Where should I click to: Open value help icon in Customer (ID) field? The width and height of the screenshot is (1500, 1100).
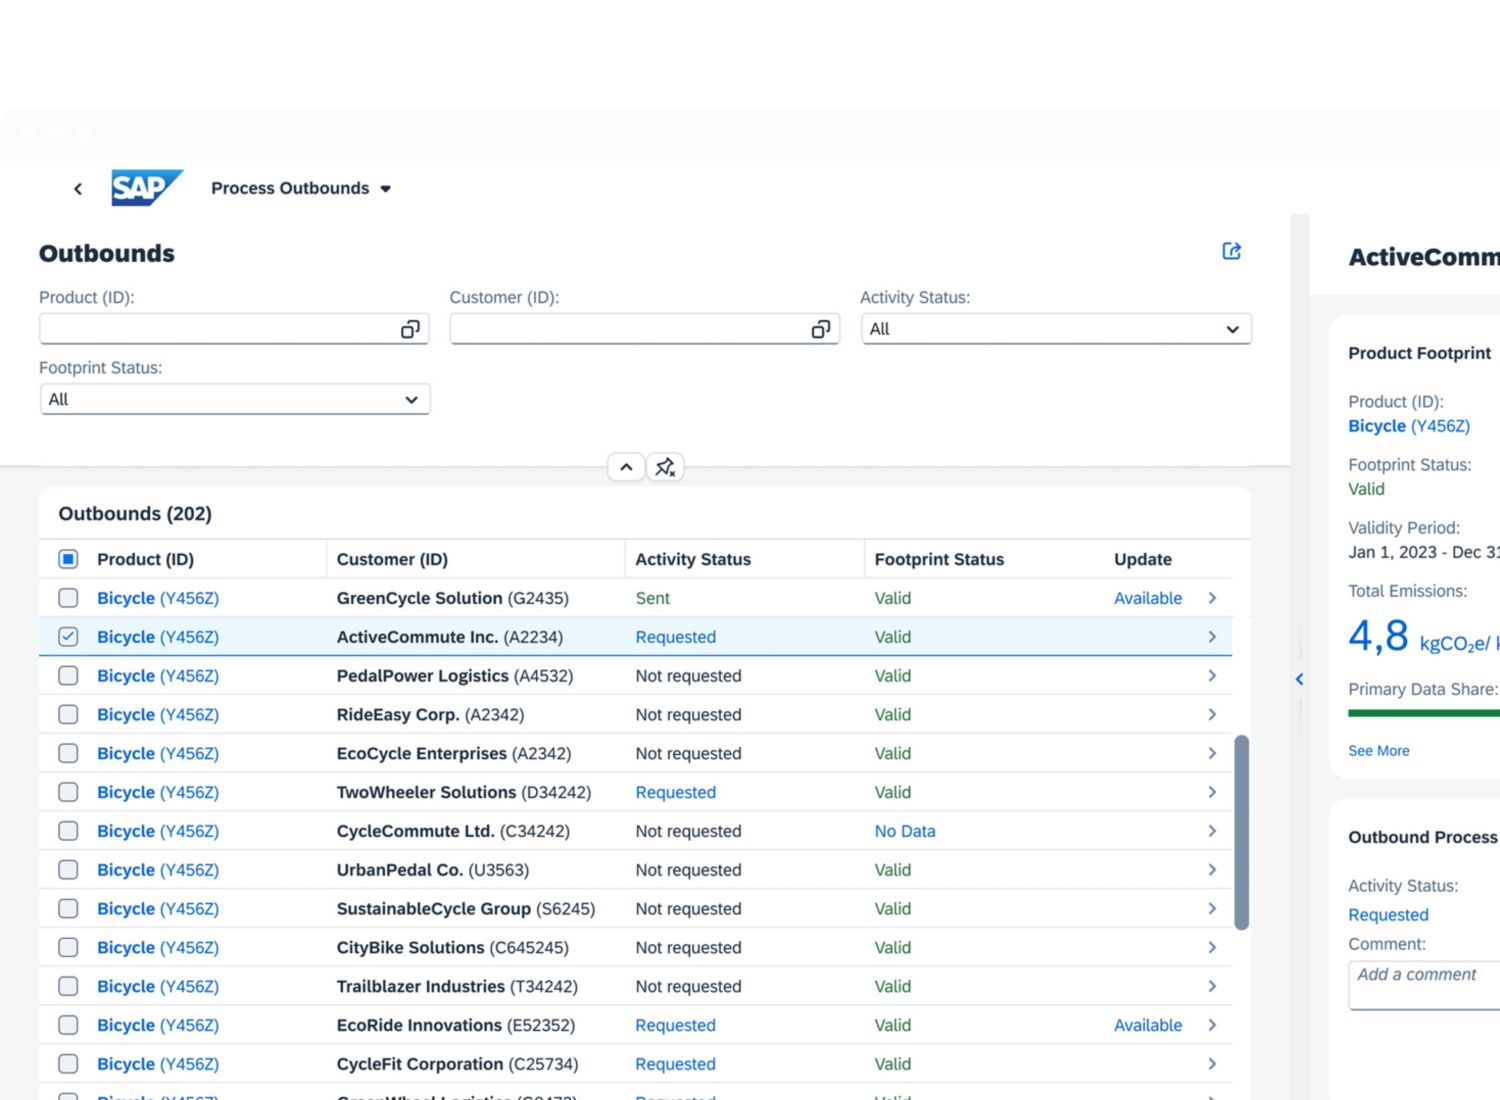click(x=820, y=329)
